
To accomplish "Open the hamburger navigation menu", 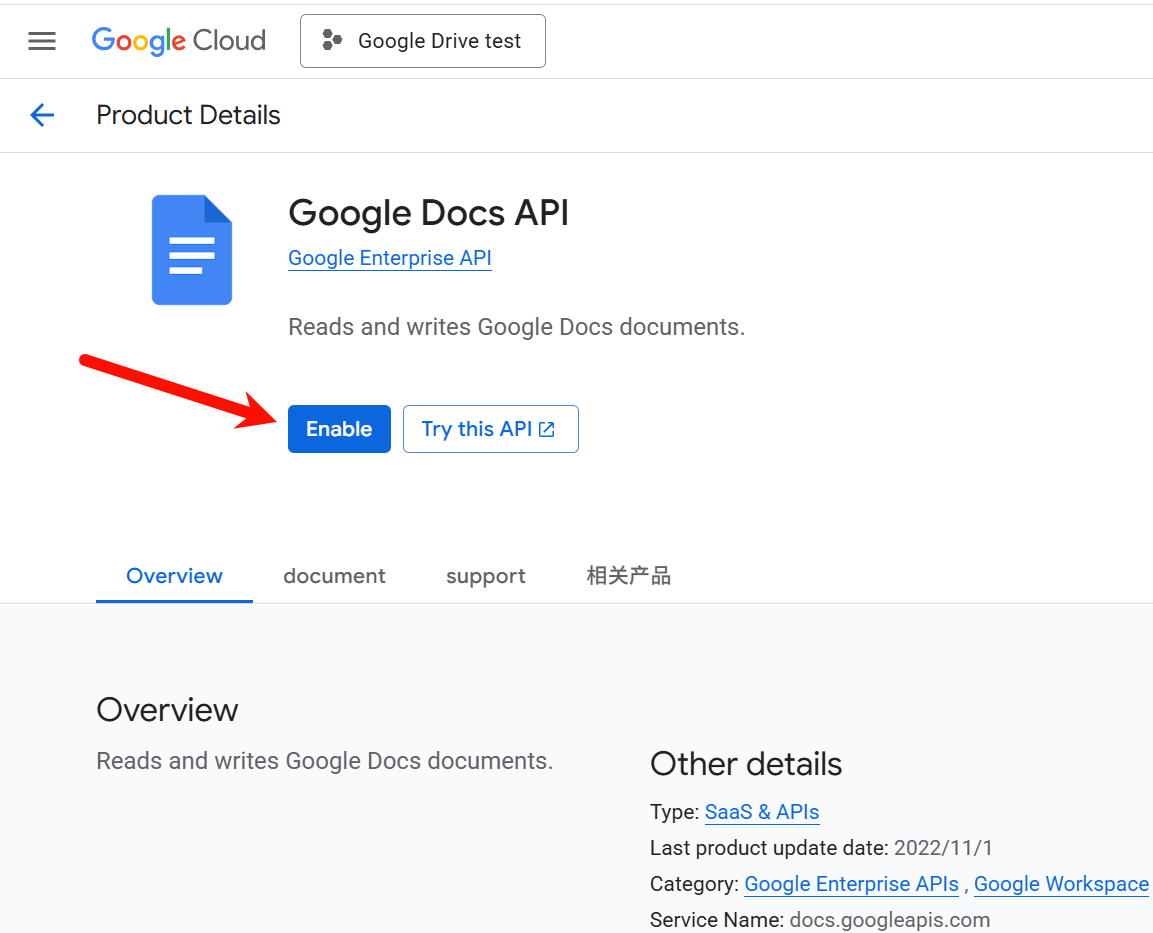I will (x=42, y=41).
